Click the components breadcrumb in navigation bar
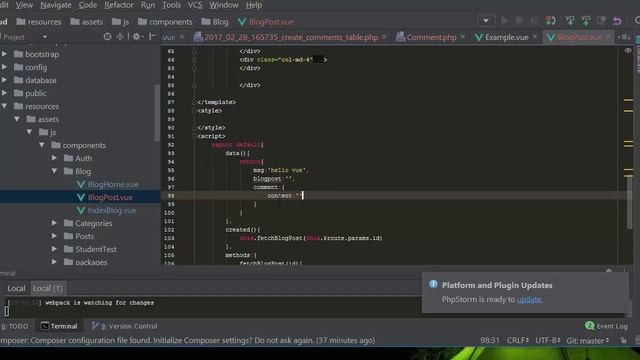The height and width of the screenshot is (360, 640). coord(165,22)
